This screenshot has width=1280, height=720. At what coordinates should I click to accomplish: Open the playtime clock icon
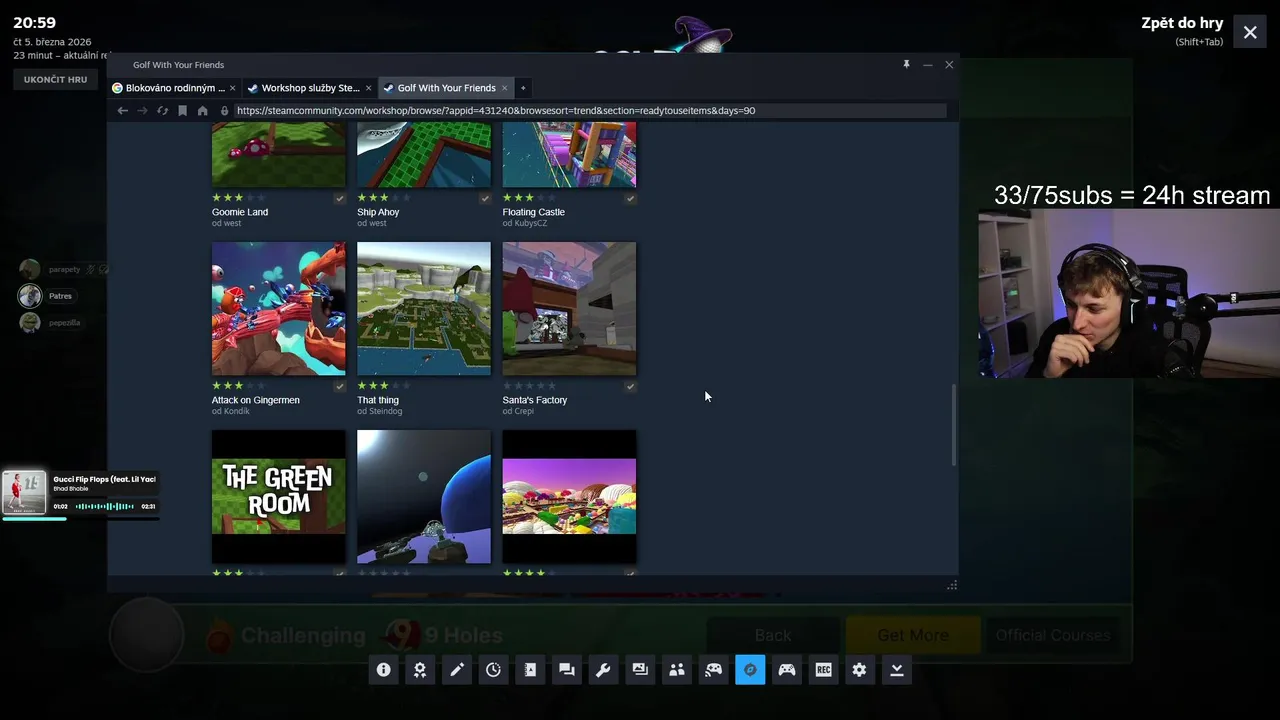coord(493,670)
